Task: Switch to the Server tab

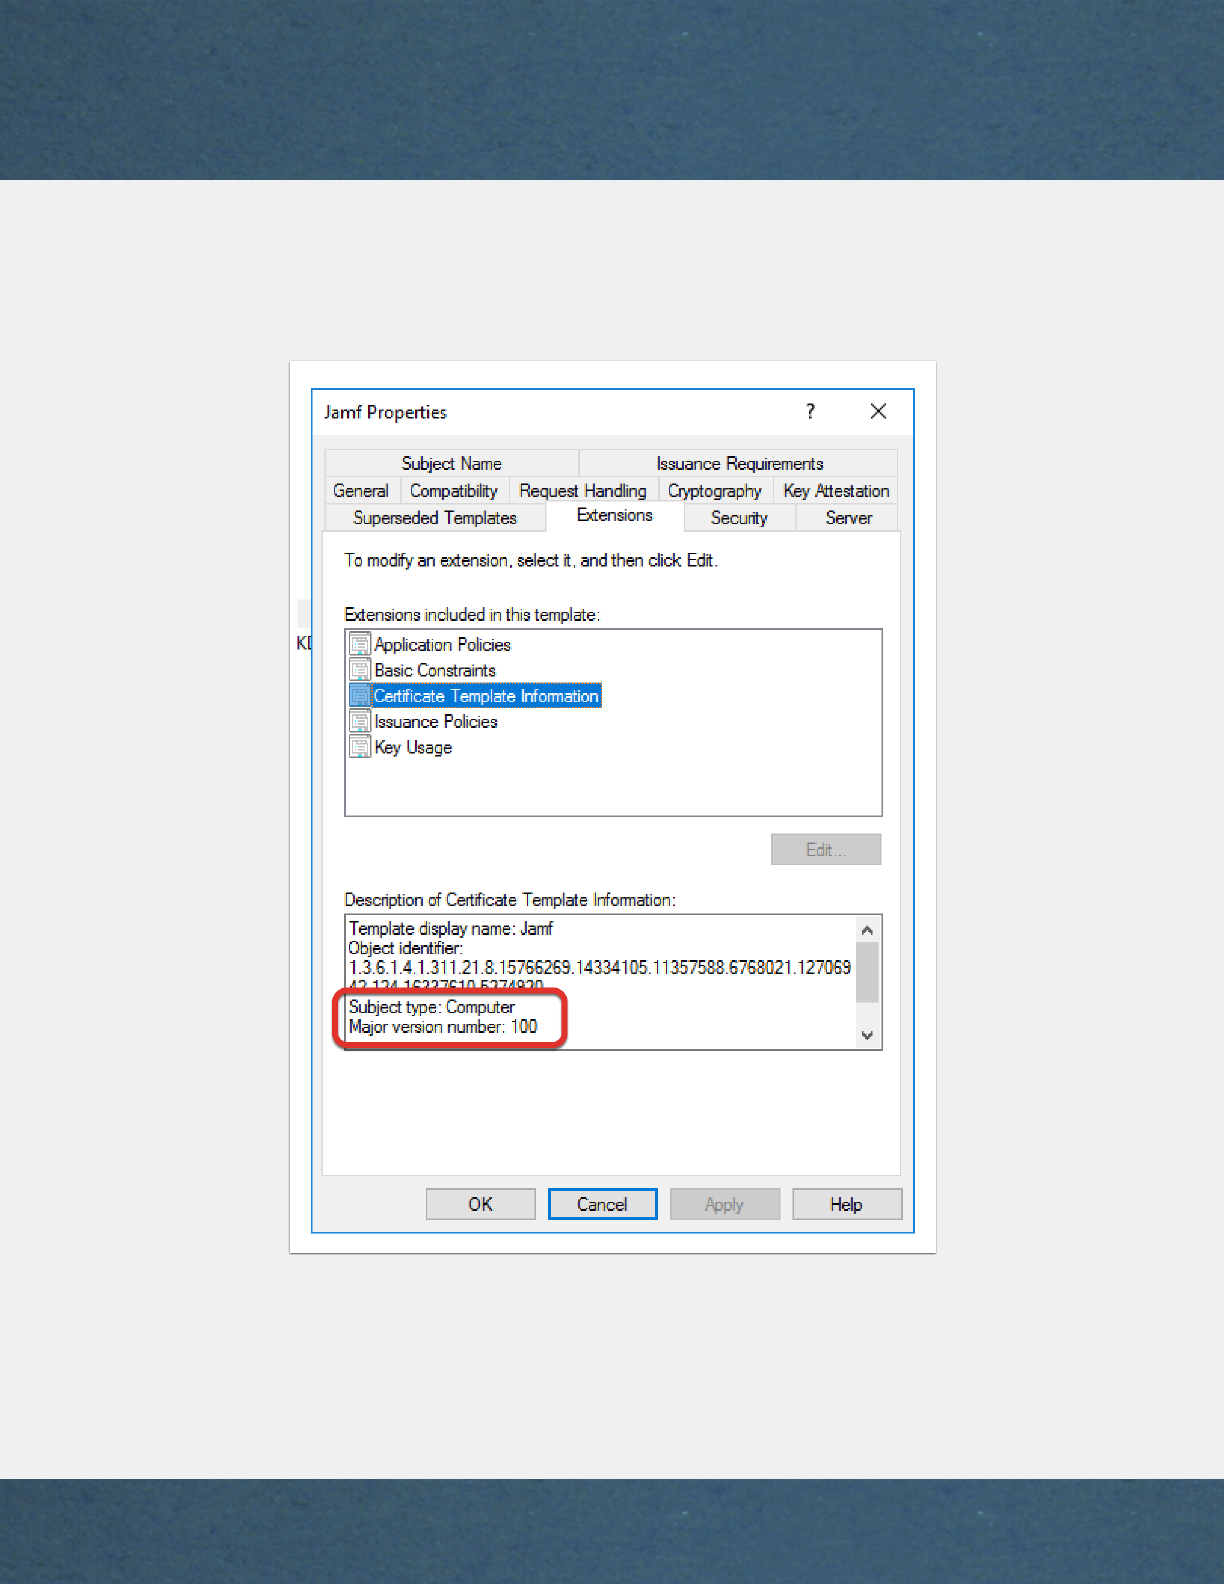Action: tap(848, 517)
